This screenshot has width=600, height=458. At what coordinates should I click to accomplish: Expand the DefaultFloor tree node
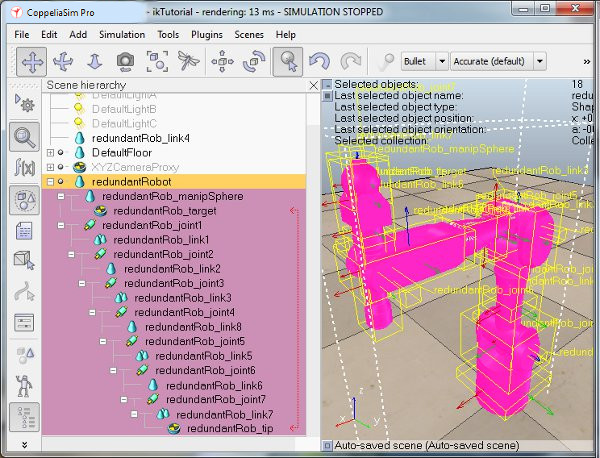(x=50, y=153)
